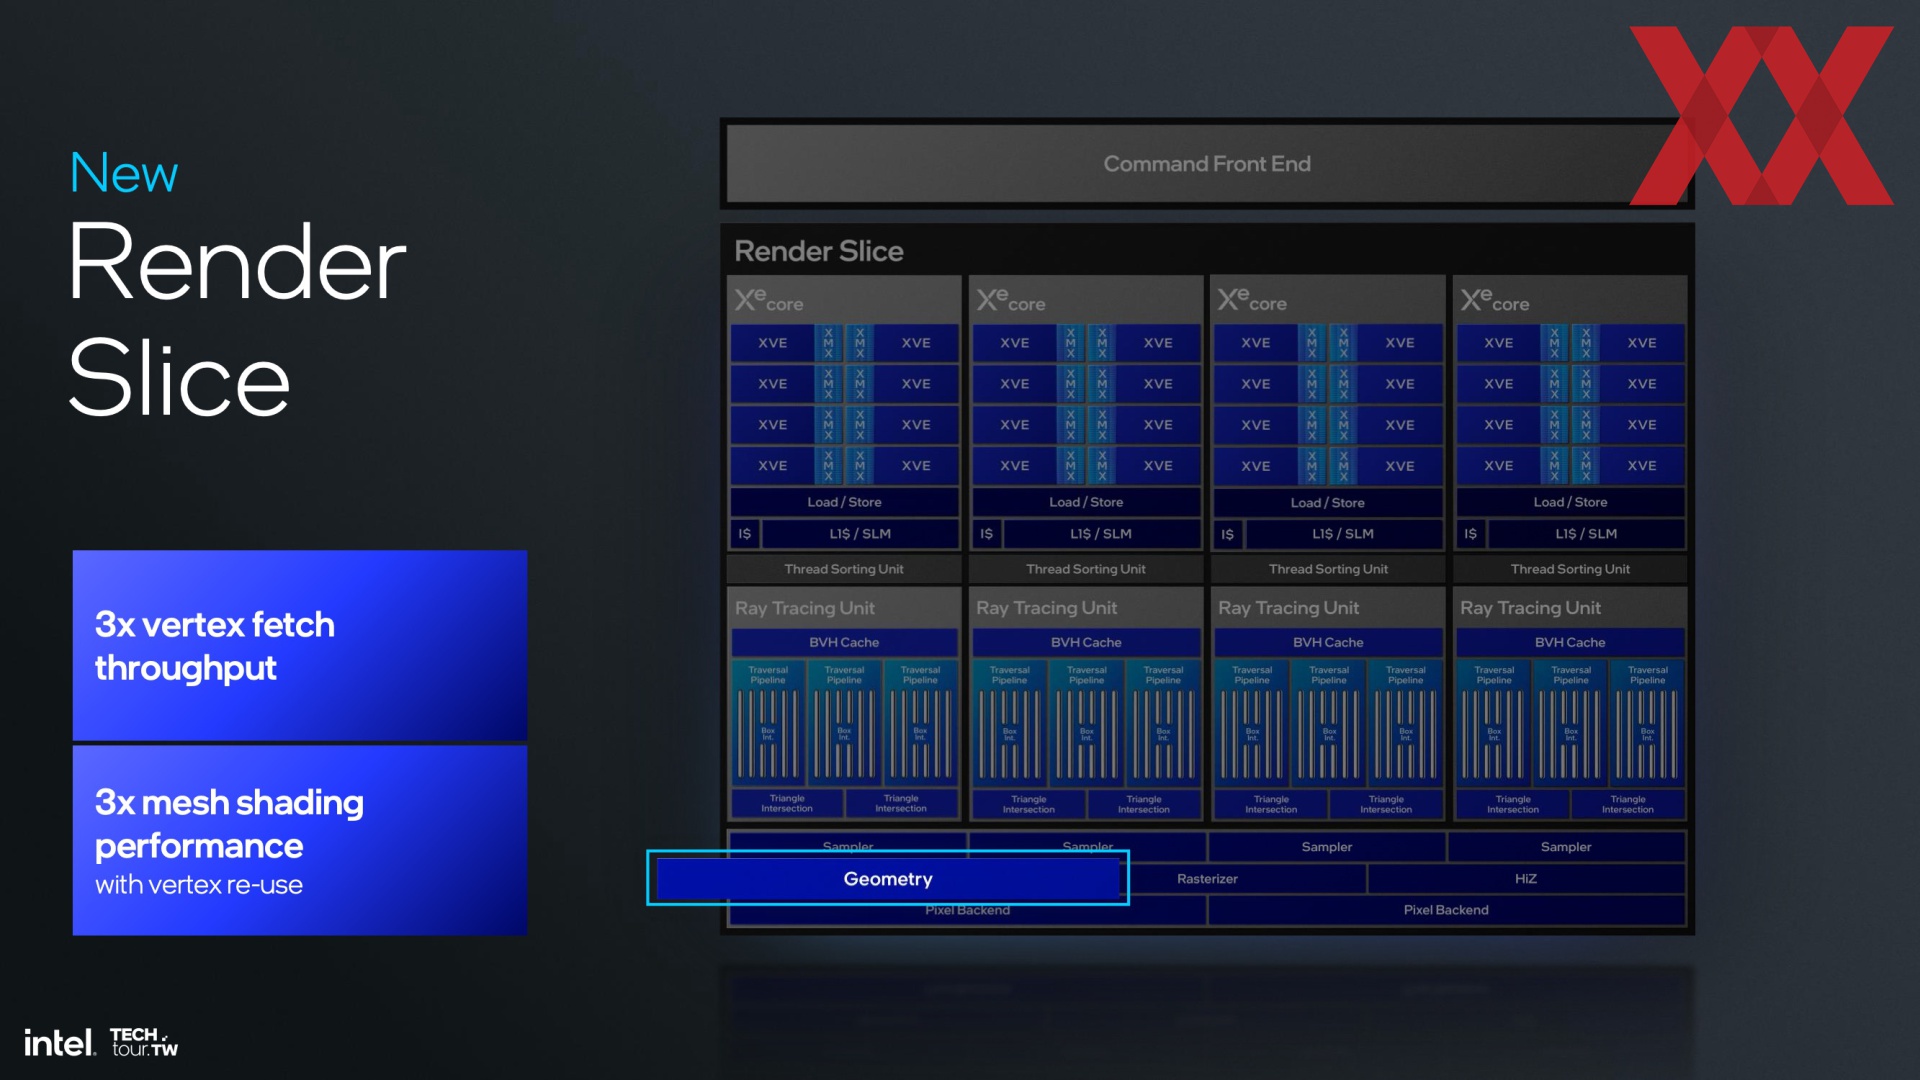This screenshot has height=1080, width=1920.
Task: Select the Command Front End block
Action: tap(1206, 164)
